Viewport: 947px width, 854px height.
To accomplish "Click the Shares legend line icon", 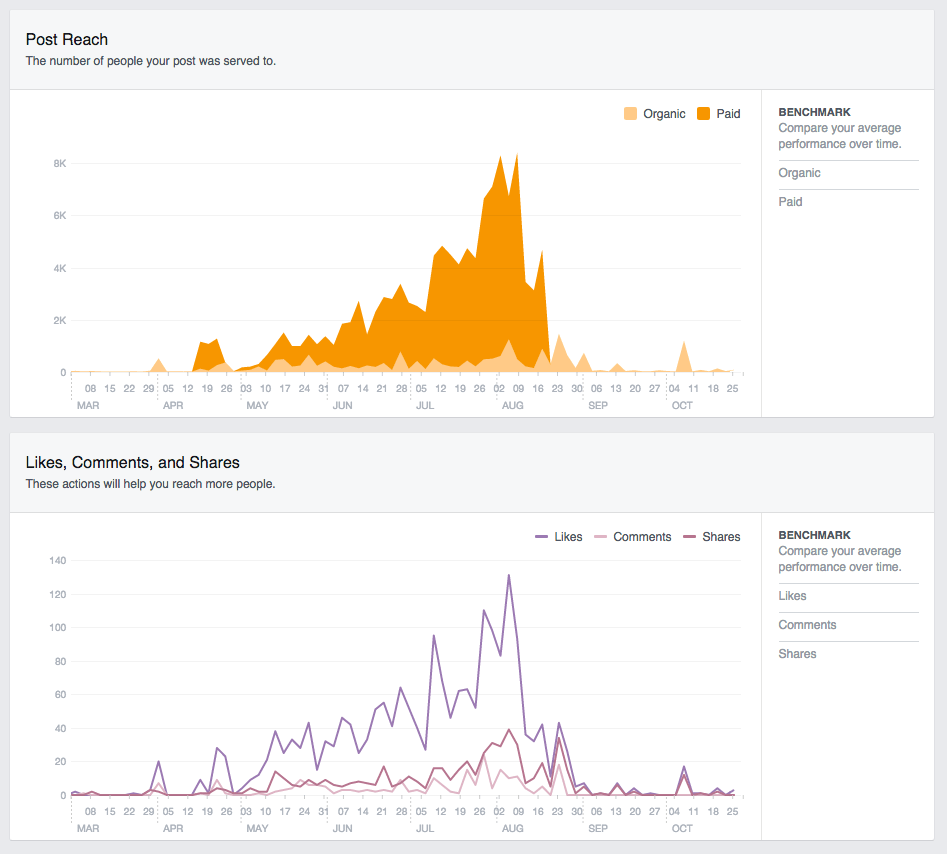I will (x=691, y=537).
